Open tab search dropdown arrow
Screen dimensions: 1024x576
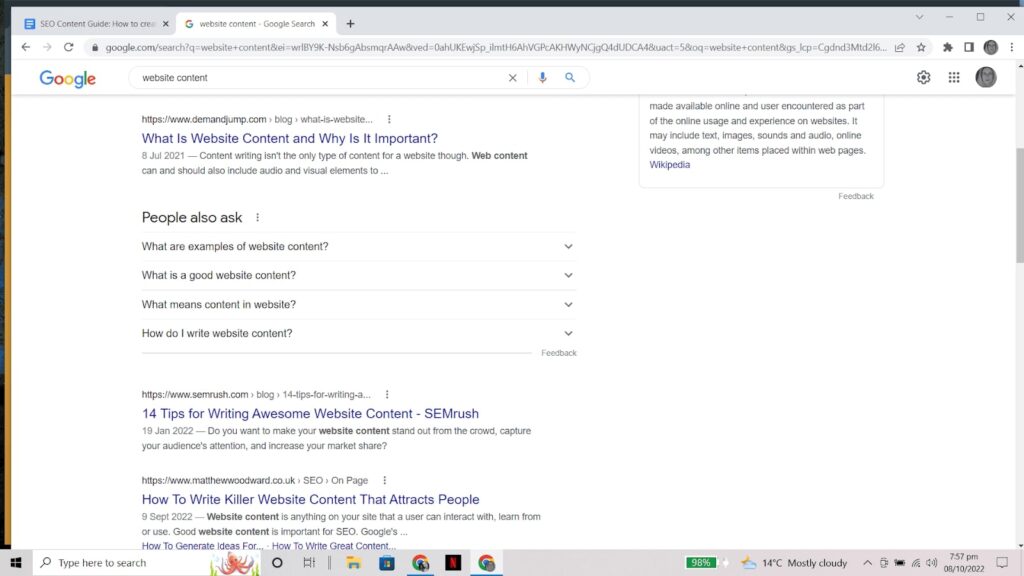pyautogui.click(x=919, y=17)
